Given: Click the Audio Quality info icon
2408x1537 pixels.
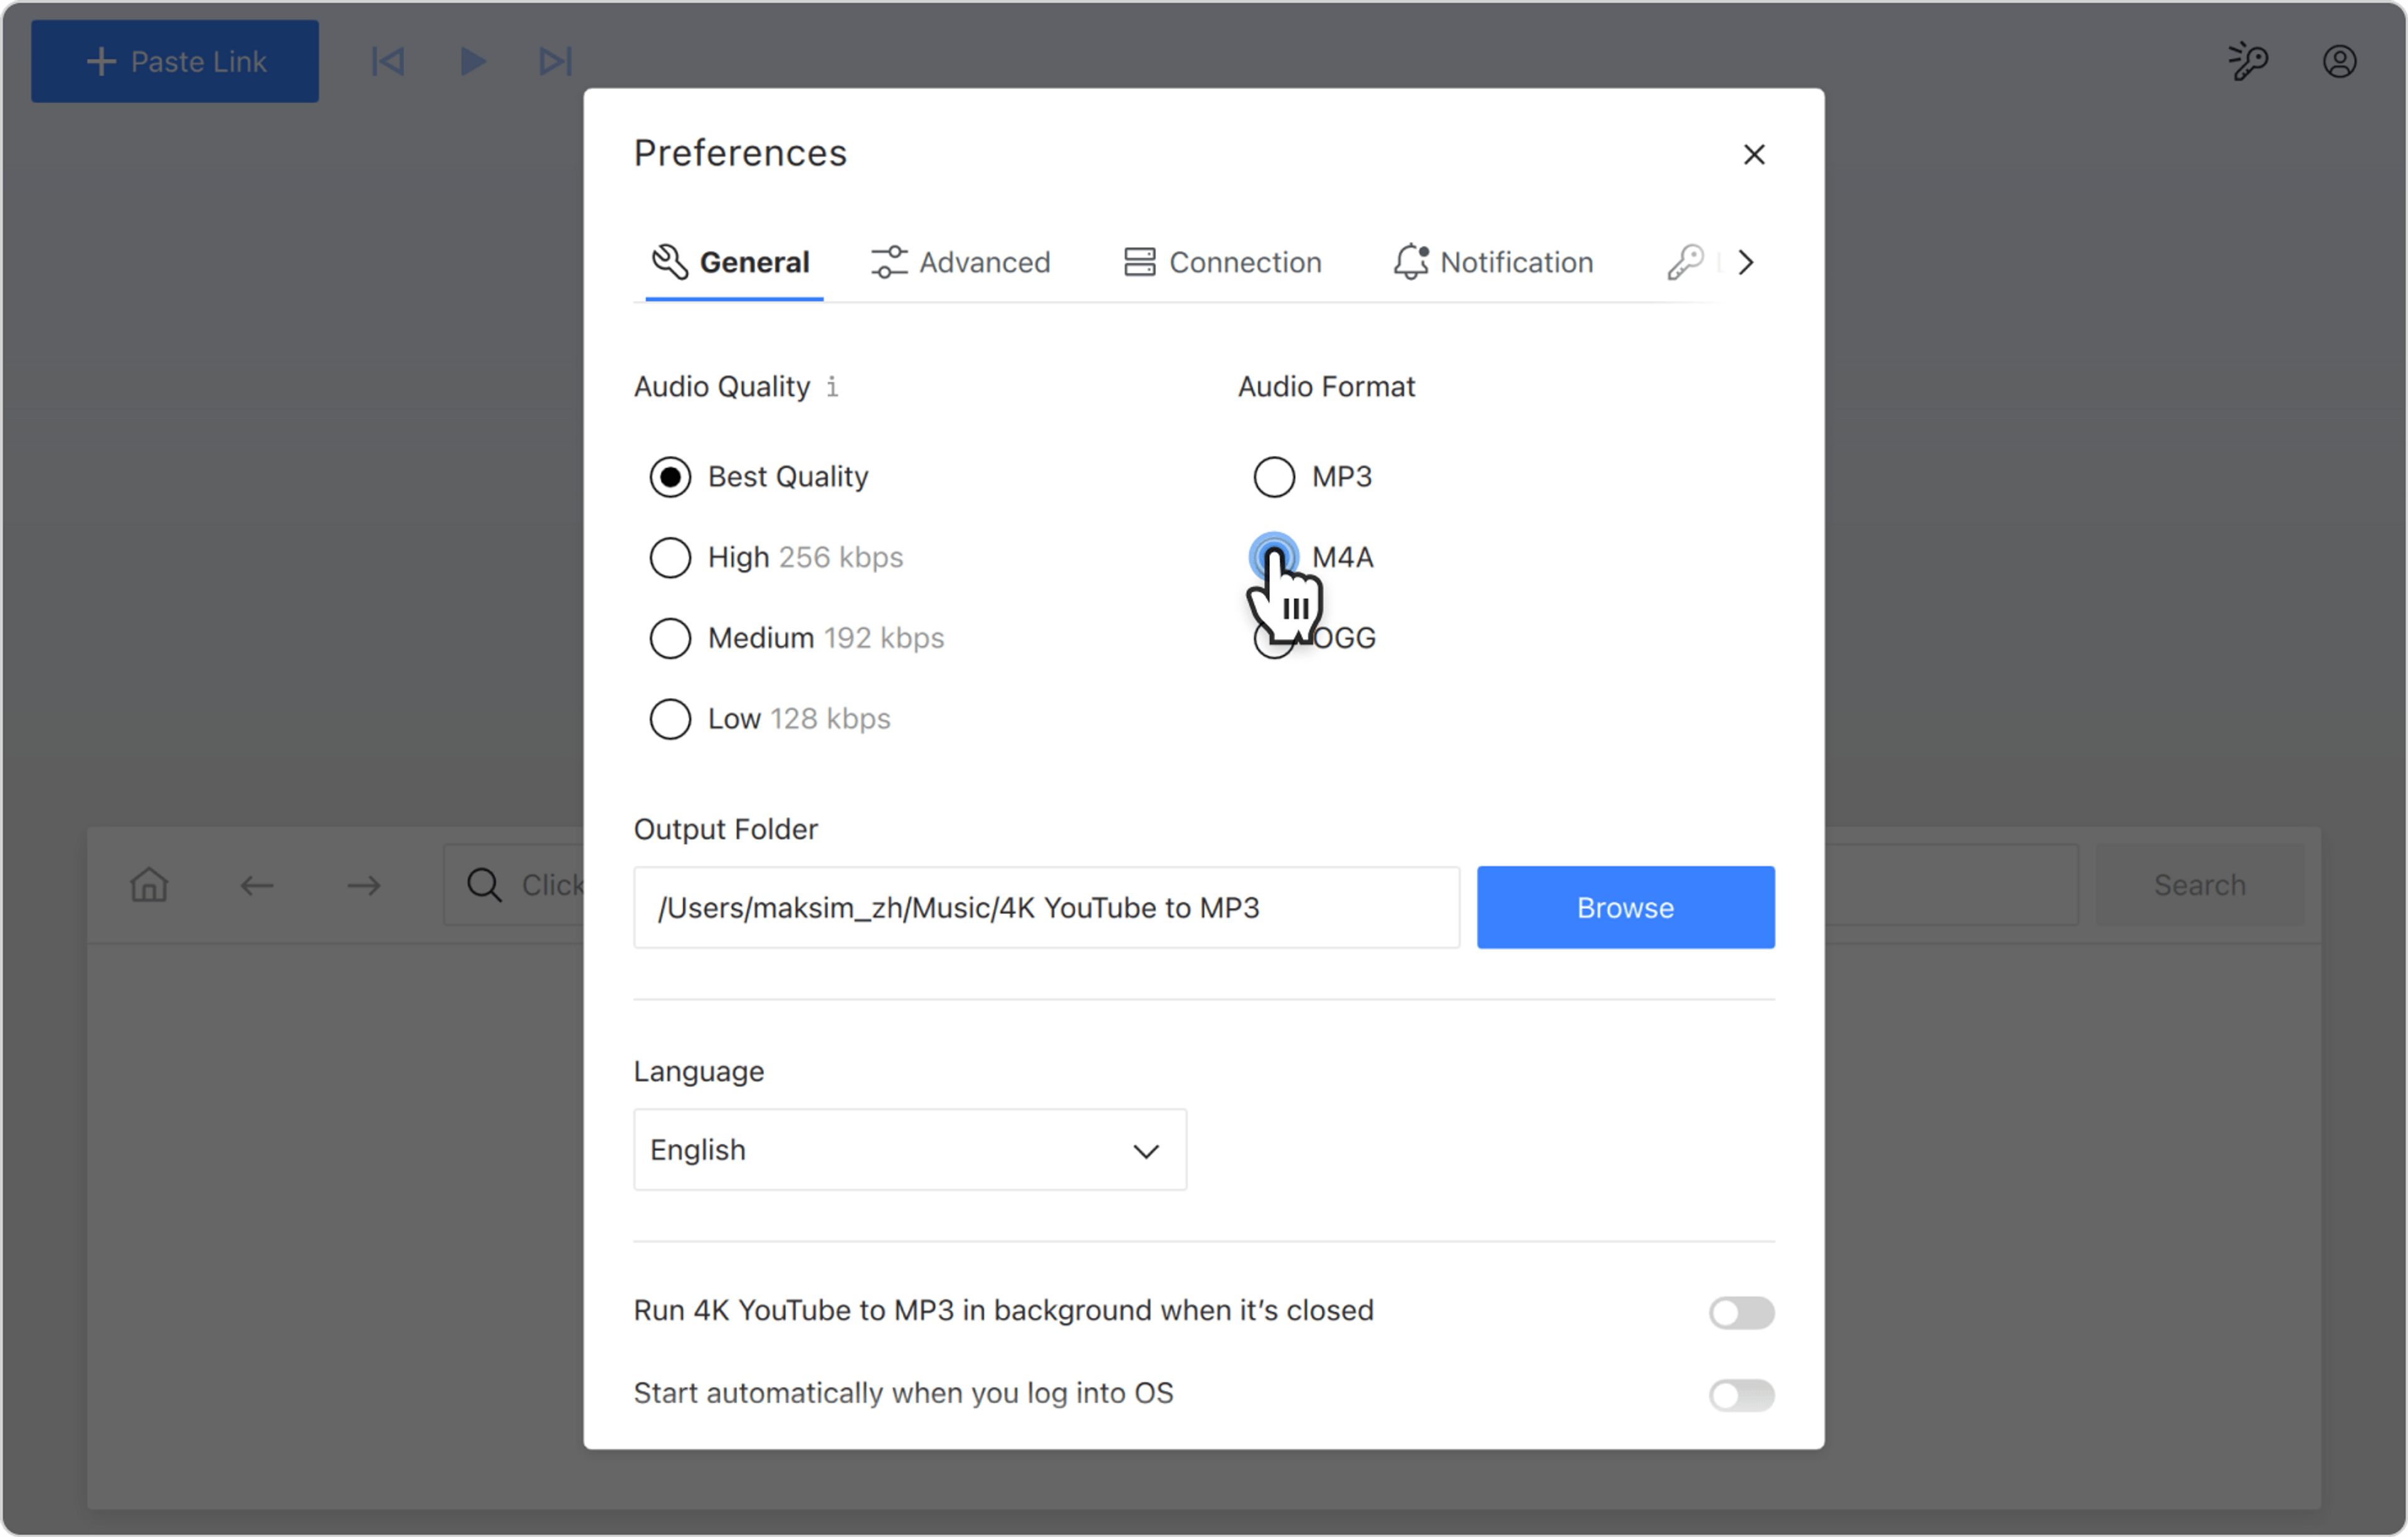Looking at the screenshot, I should click(832, 387).
